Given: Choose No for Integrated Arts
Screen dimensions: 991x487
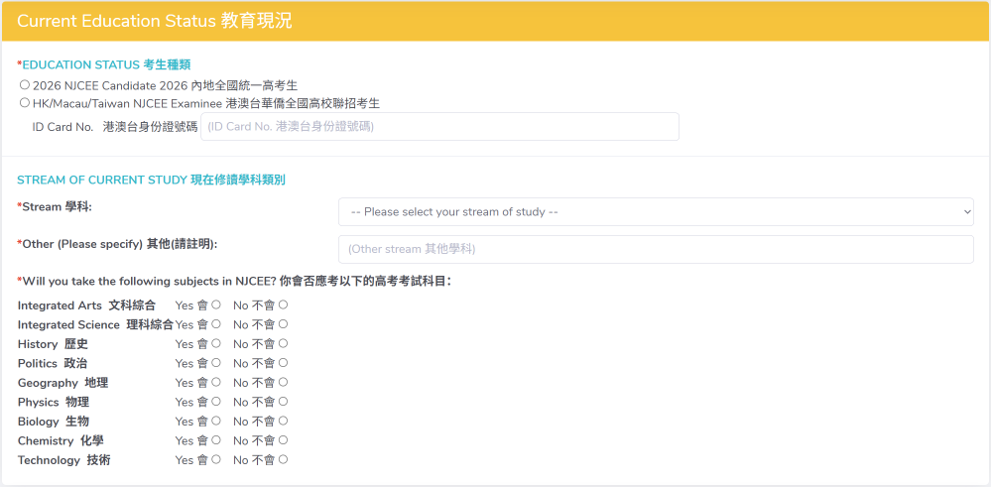Looking at the screenshot, I should (x=283, y=305).
